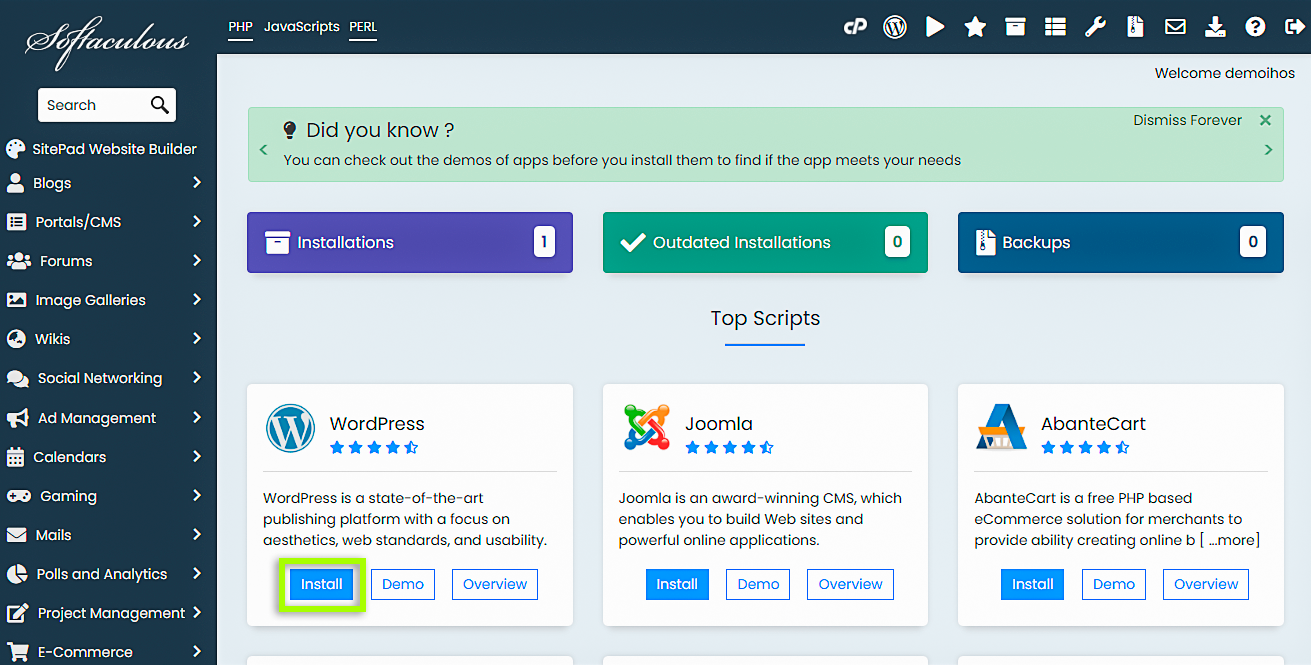The width and height of the screenshot is (1311, 665).
Task: Click the Joomla star rating
Action: 729,448
